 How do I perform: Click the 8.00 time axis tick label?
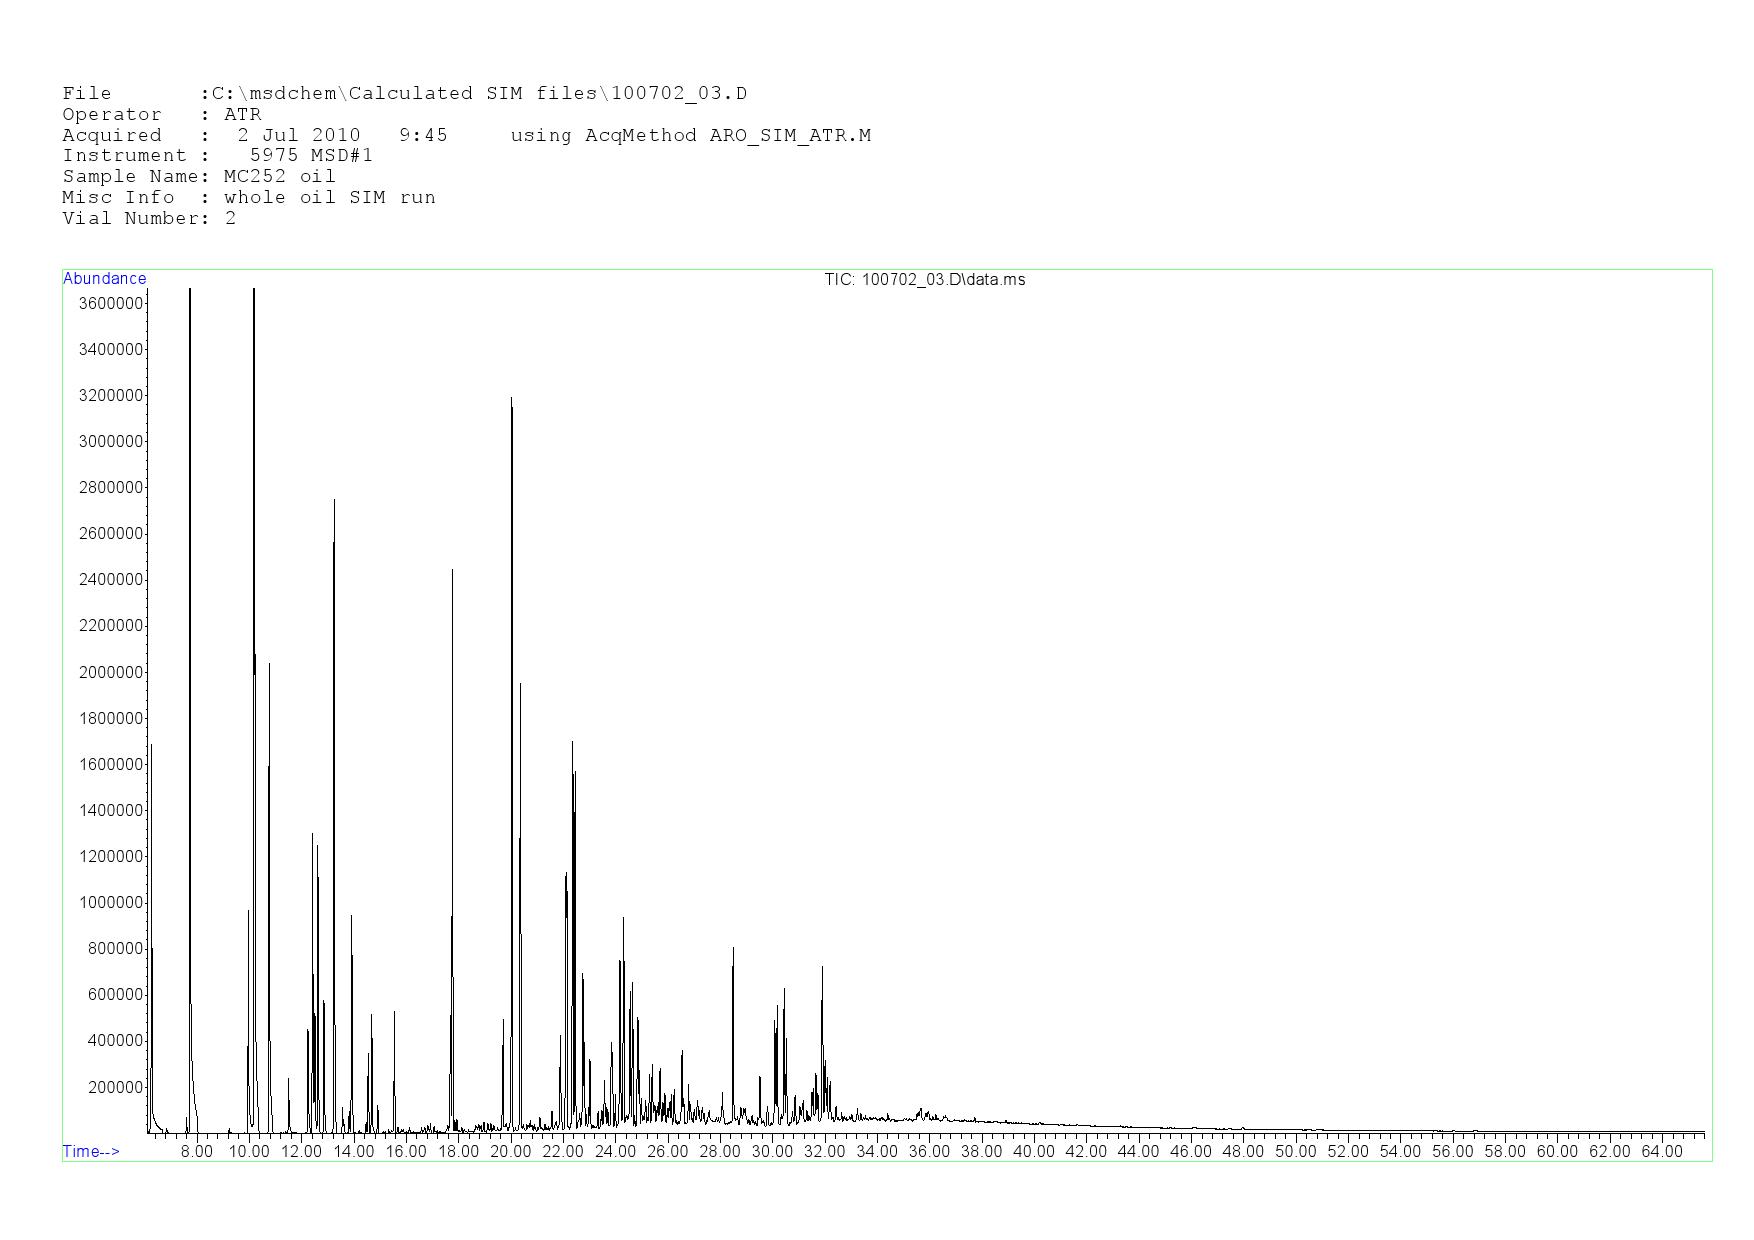[197, 1151]
